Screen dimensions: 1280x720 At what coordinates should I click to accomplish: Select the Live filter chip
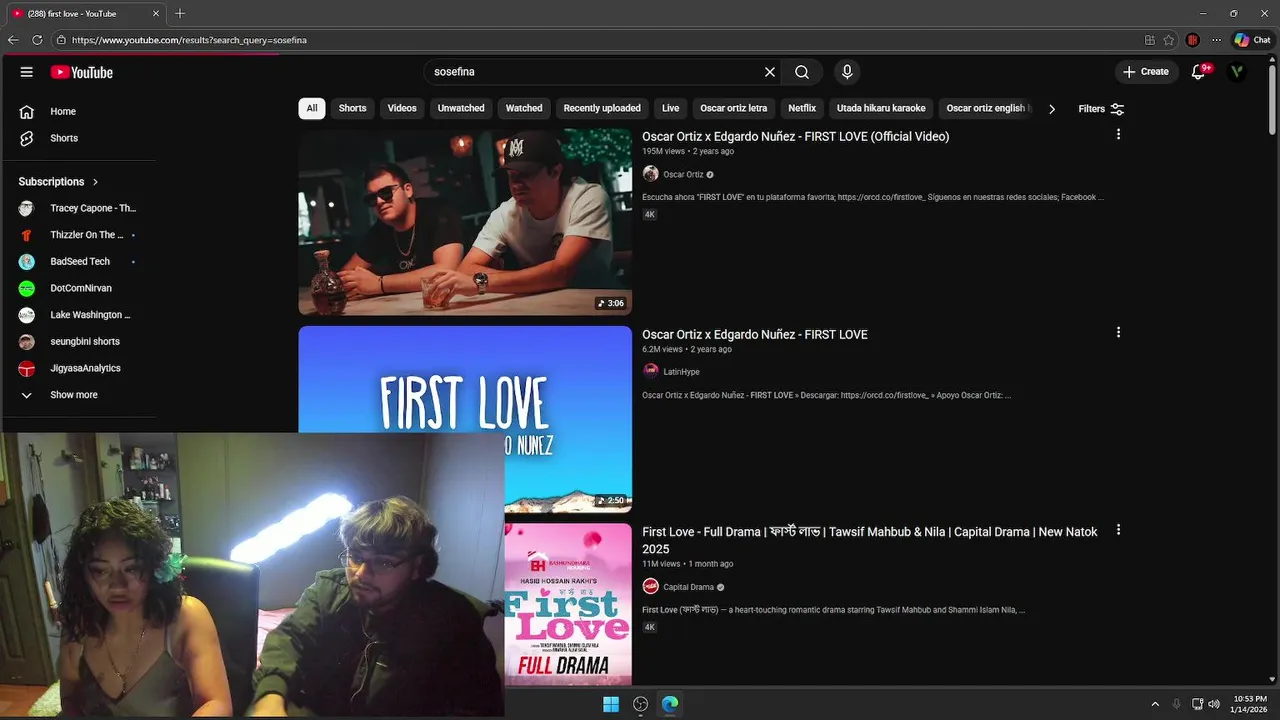(670, 108)
